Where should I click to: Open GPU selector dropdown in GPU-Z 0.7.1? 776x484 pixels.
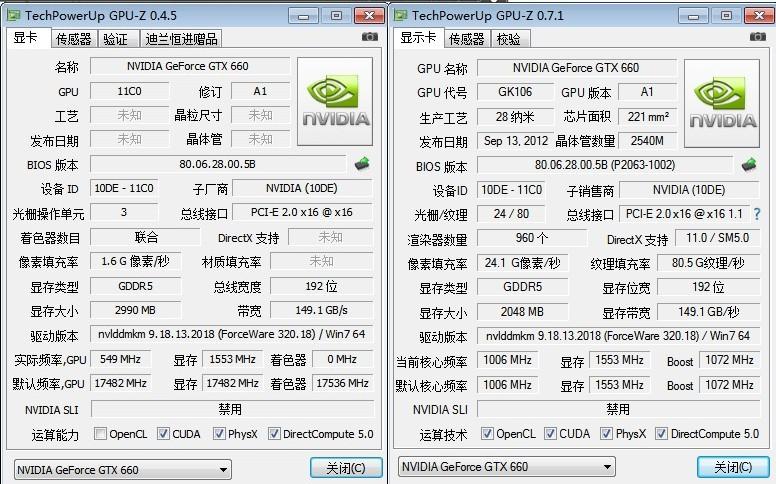coord(507,466)
